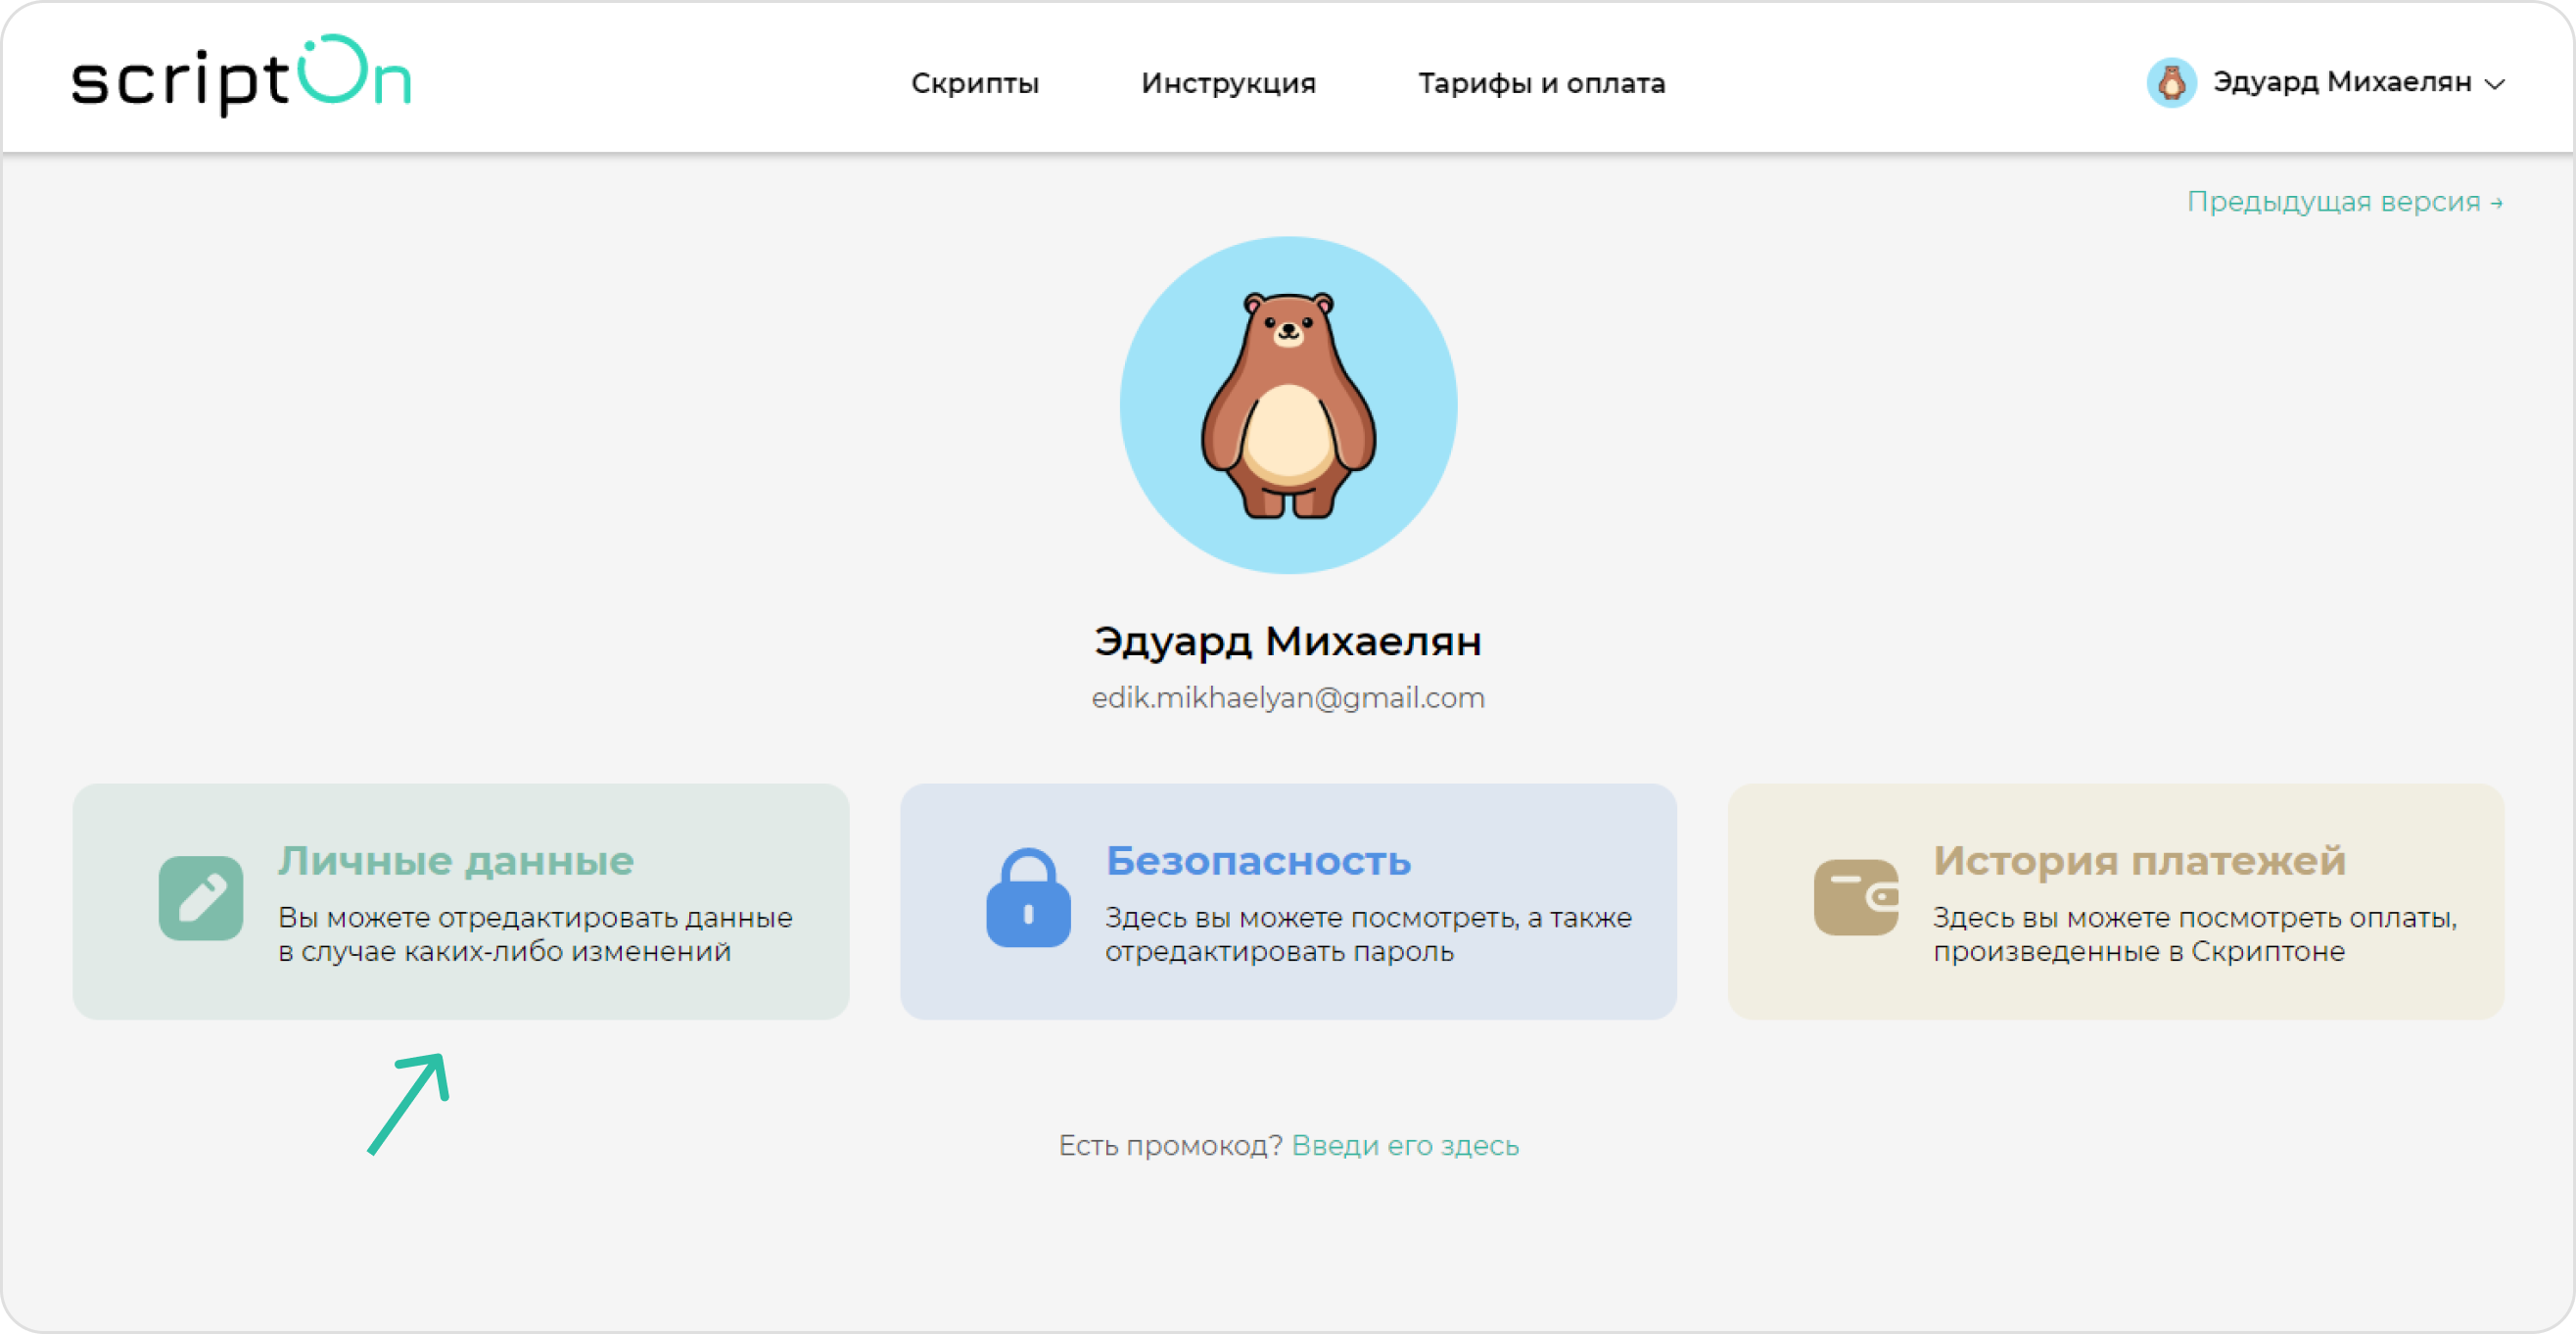The image size is (2576, 1334).
Task: Click the green pencil edit icon
Action: point(201,898)
